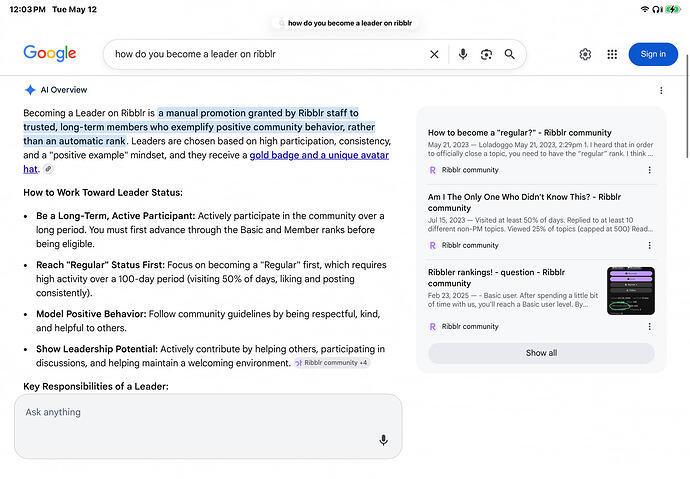Click 'Ribblr community' label under third source

[x=470, y=327]
